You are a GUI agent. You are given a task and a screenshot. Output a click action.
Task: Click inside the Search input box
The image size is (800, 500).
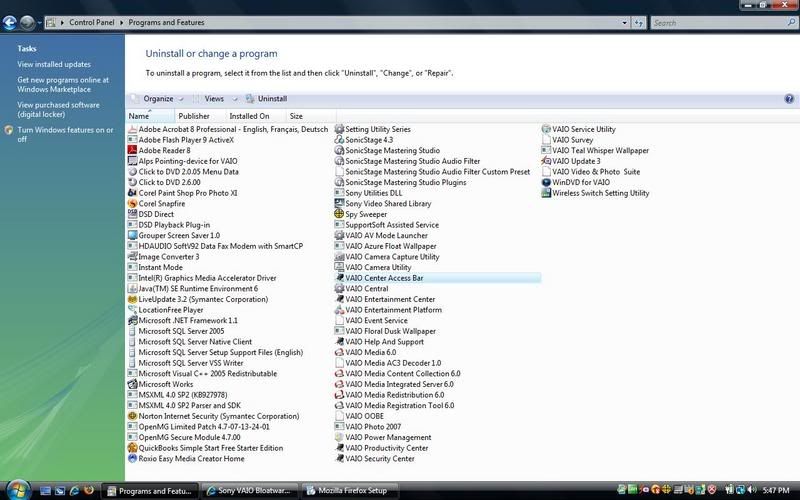pyautogui.click(x=718, y=22)
